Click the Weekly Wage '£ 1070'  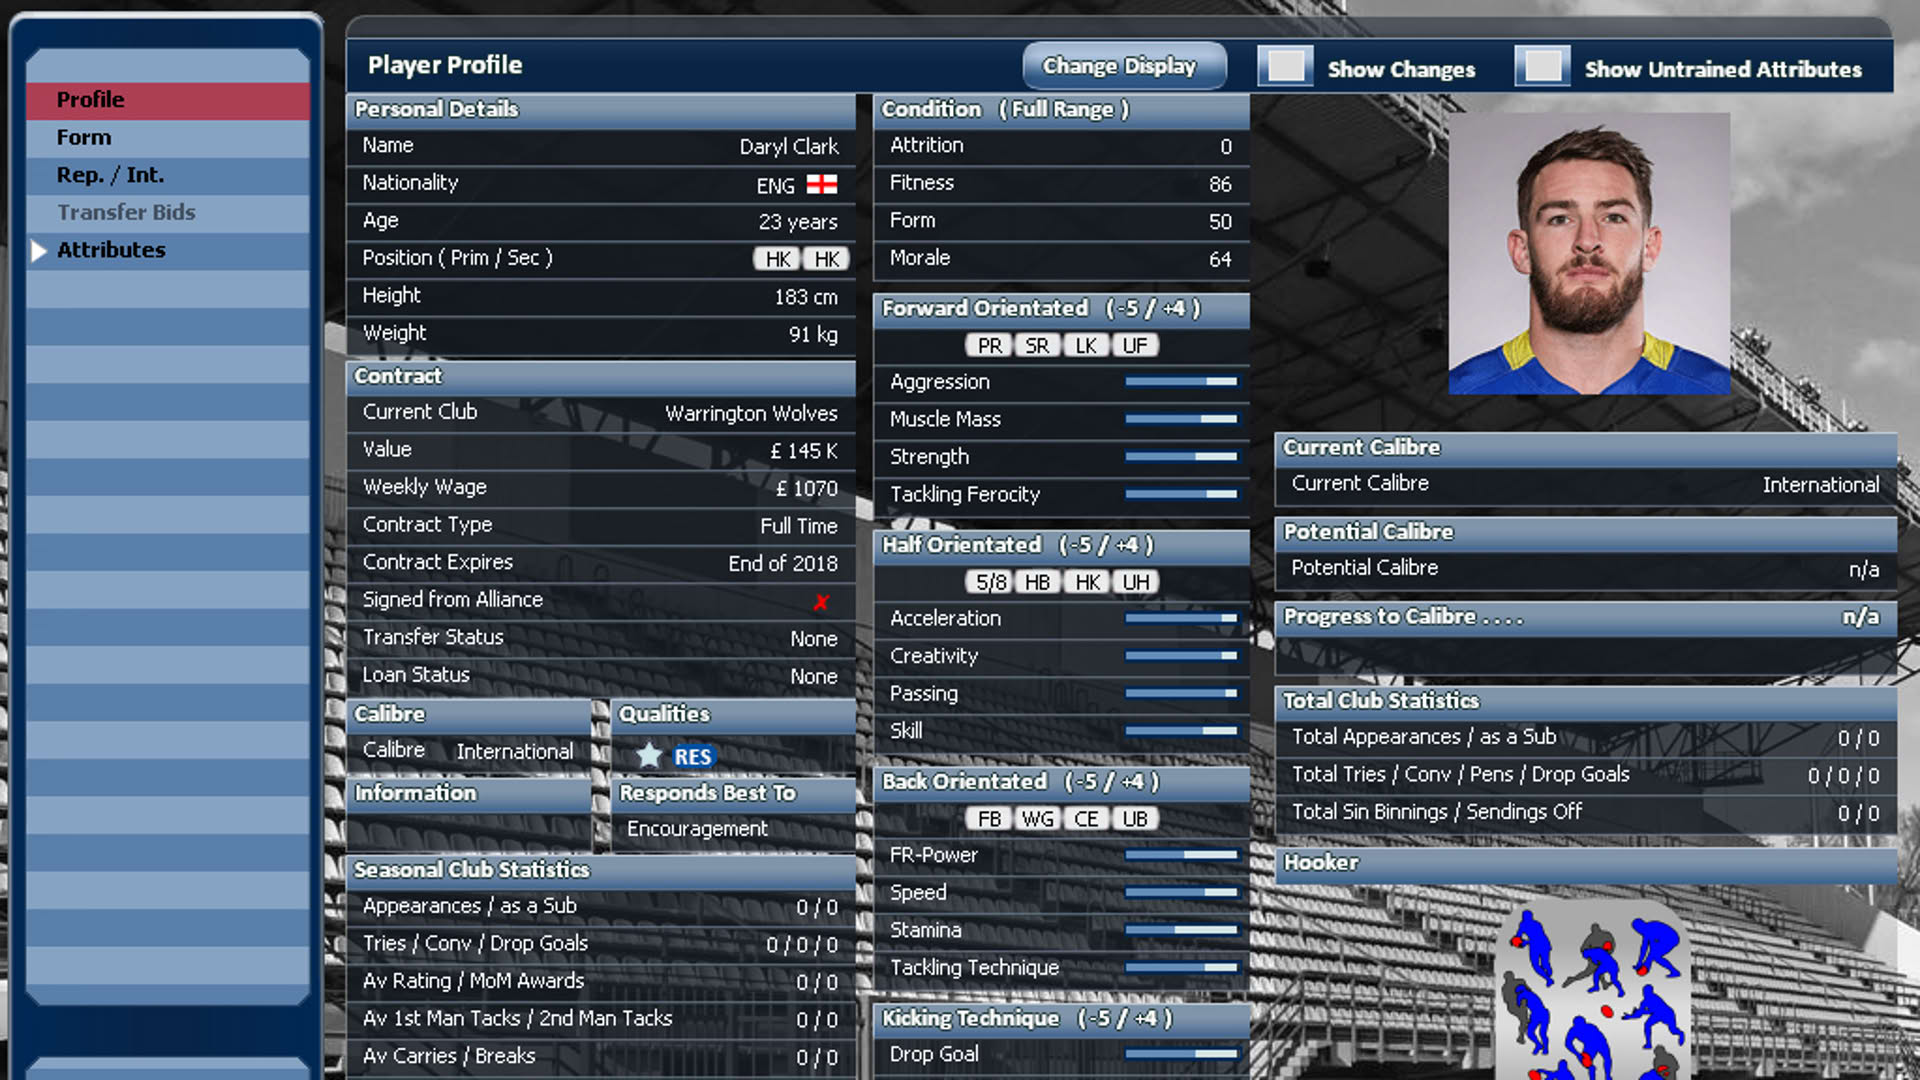[x=807, y=488]
